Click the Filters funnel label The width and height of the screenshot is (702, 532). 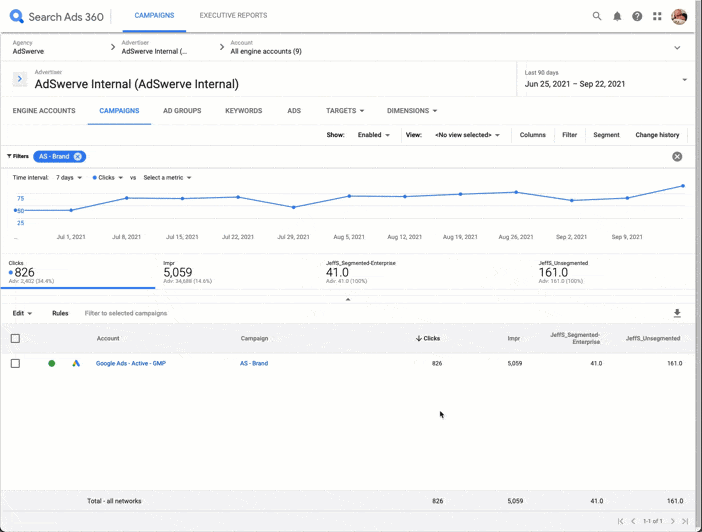coord(18,156)
